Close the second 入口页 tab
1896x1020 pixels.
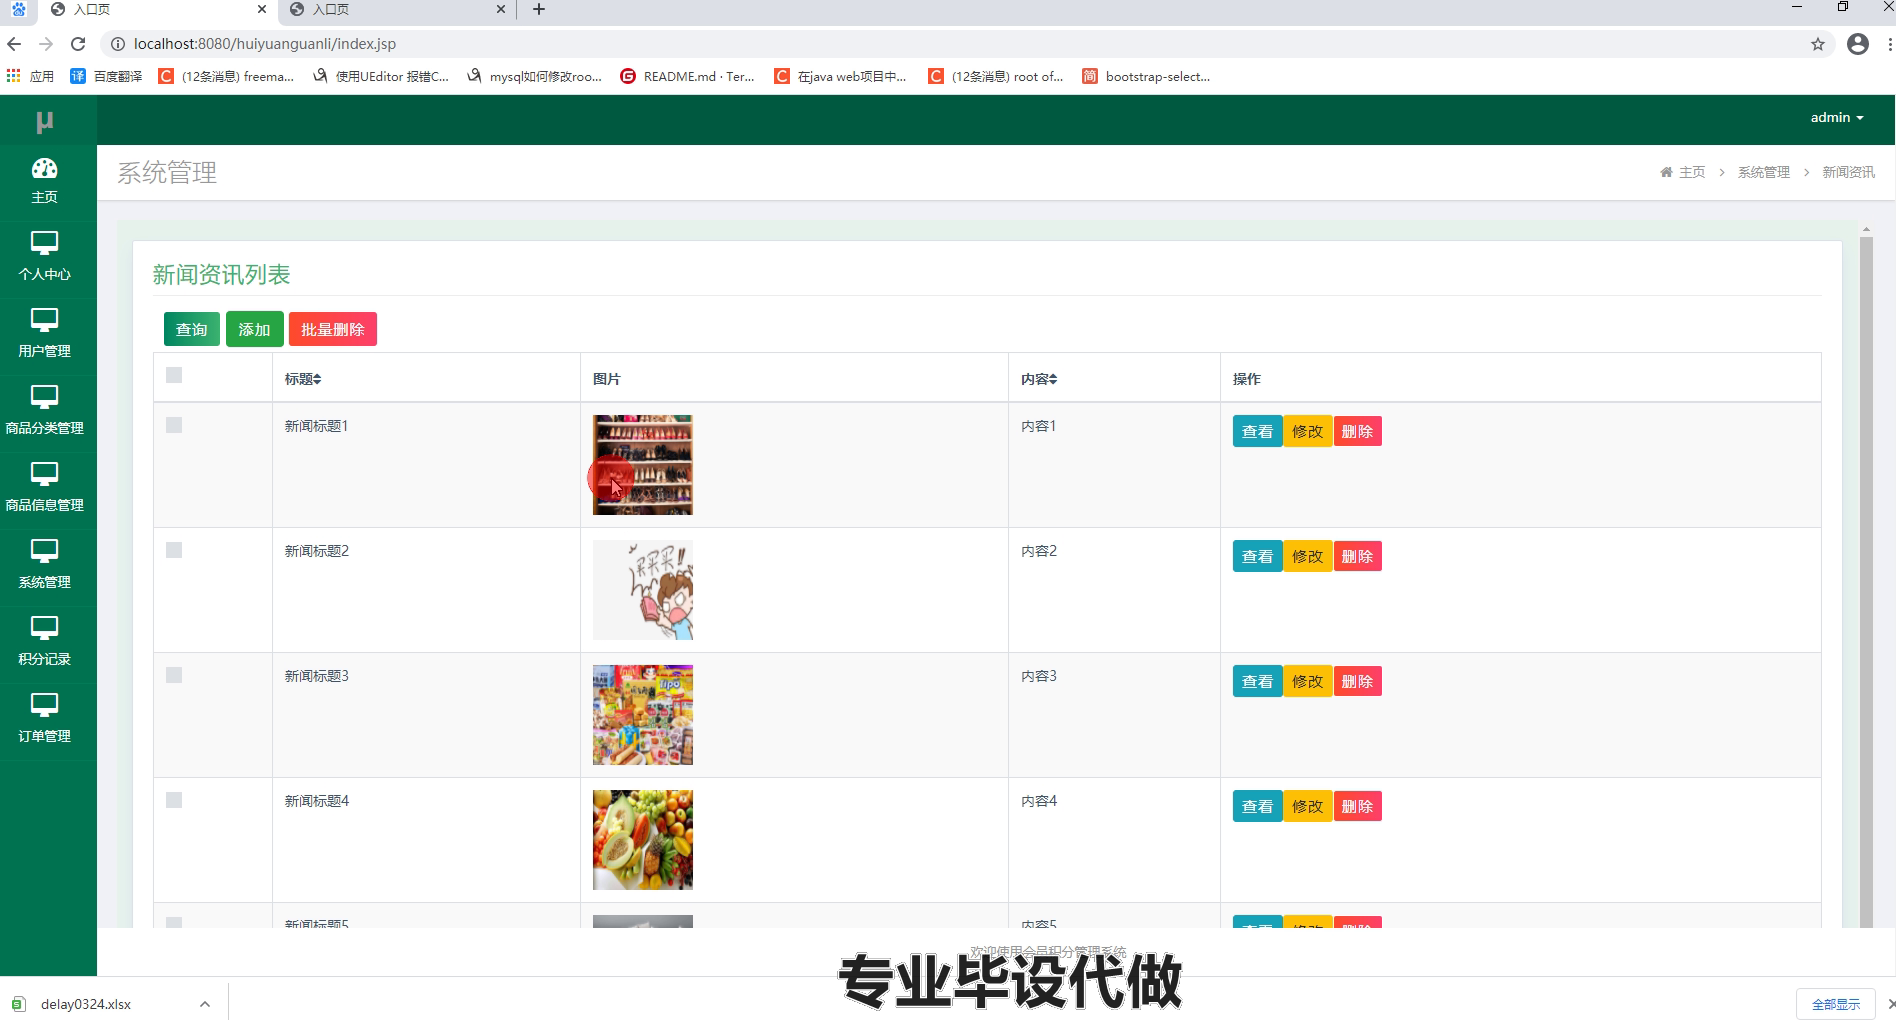tap(501, 9)
